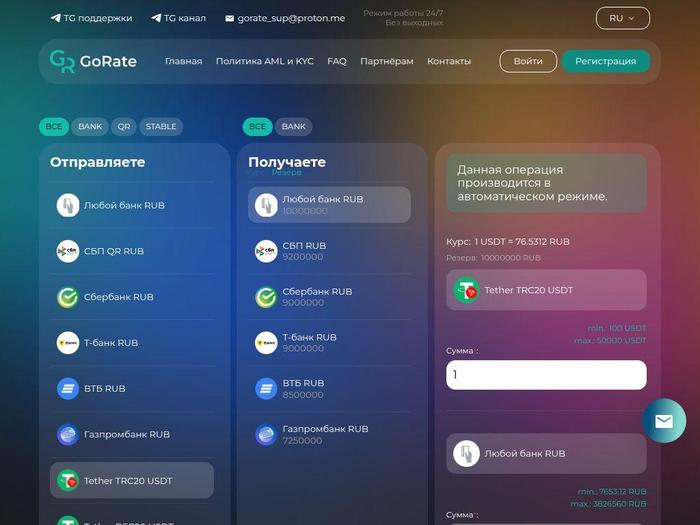Click the T-bank icon in the receive list
This screenshot has height=525, width=700.
pyautogui.click(x=266, y=343)
